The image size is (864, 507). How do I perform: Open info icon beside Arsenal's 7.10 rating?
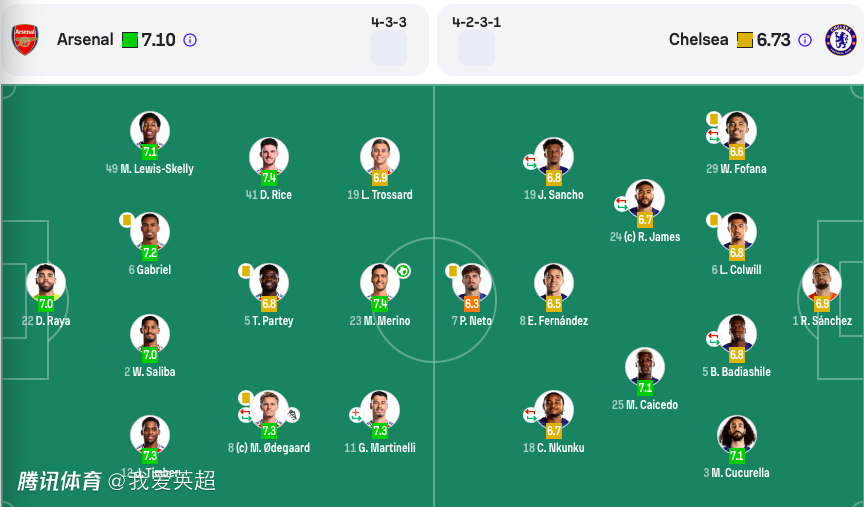pos(190,40)
